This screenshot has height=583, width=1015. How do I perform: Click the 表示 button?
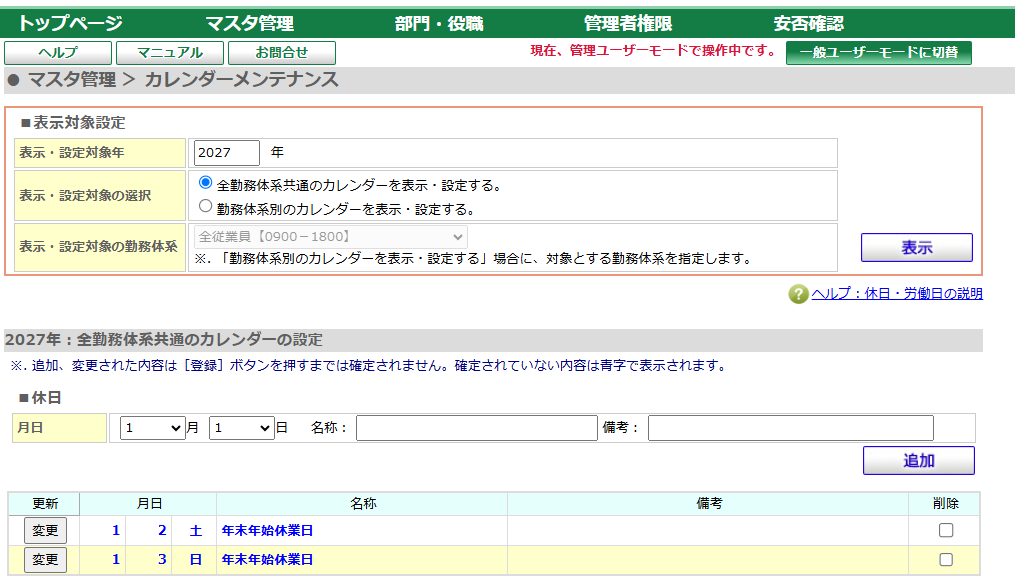click(917, 247)
